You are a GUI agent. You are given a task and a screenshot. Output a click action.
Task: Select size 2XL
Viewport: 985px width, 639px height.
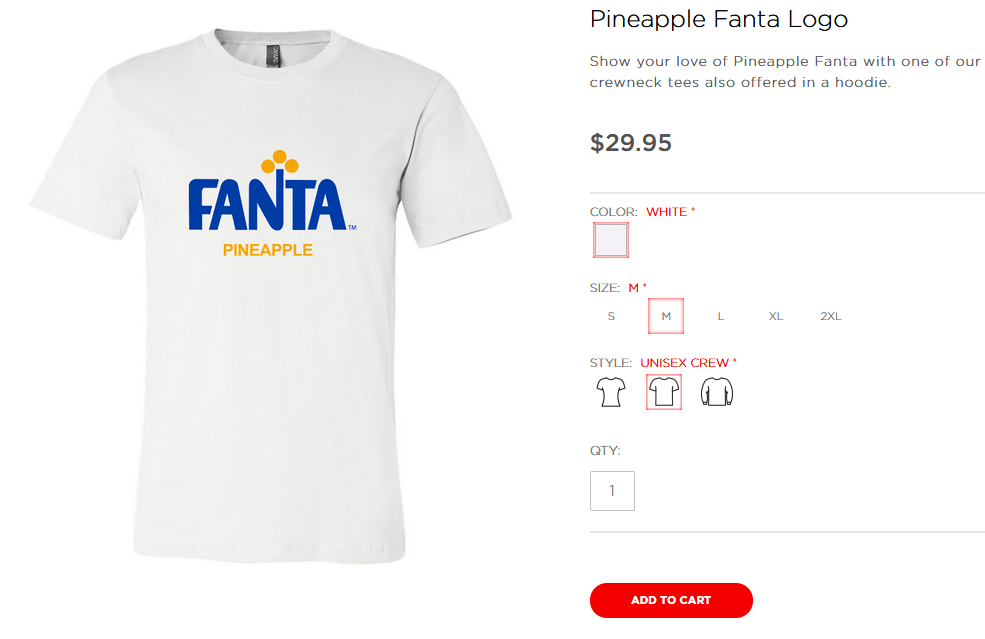(830, 316)
